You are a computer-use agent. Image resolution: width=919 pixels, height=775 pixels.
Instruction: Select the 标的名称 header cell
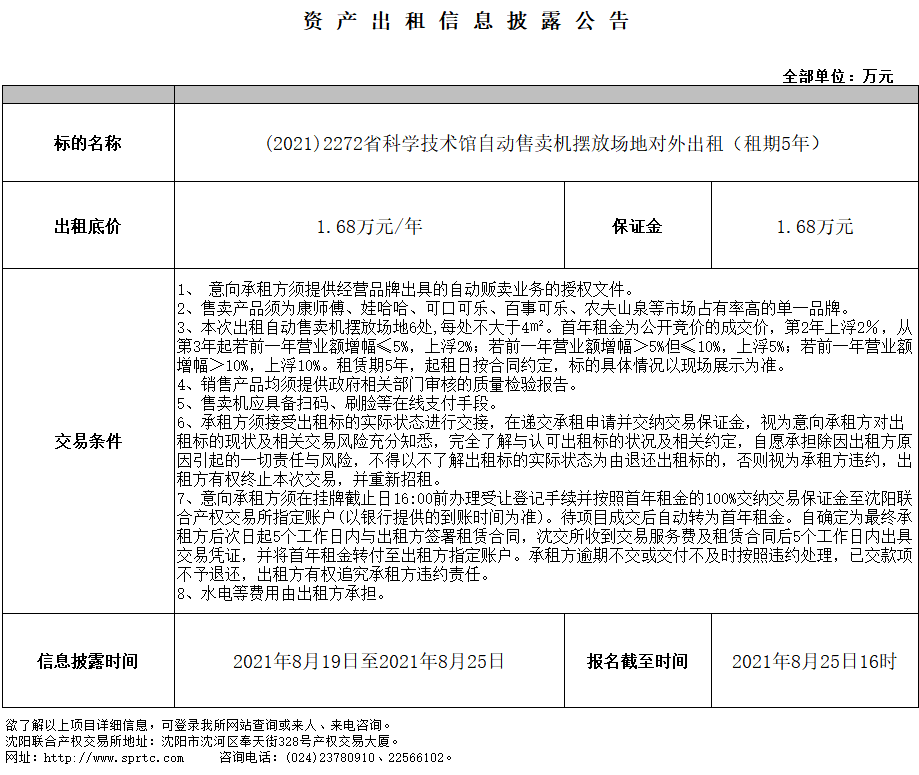pyautogui.click(x=88, y=143)
